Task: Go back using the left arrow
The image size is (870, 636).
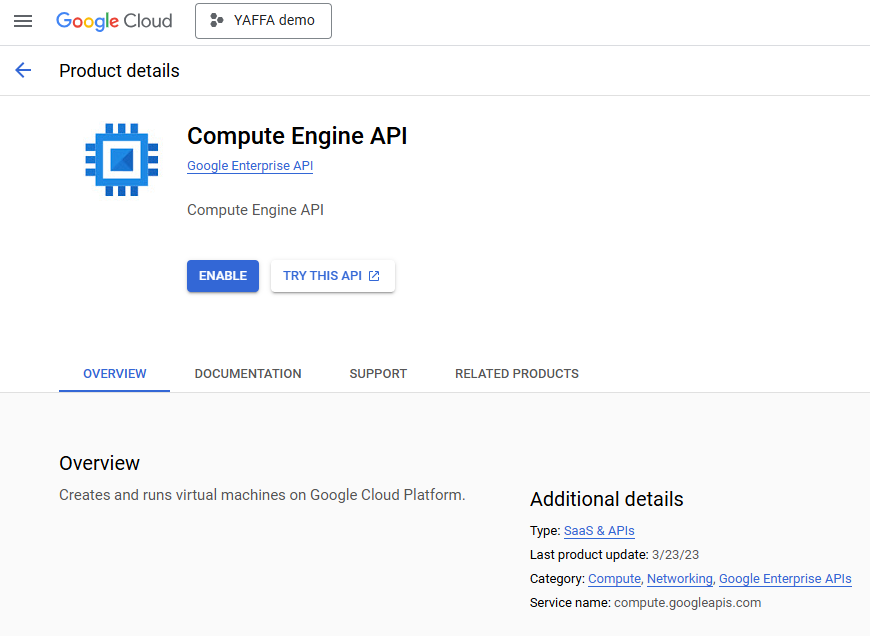Action: [x=23, y=70]
